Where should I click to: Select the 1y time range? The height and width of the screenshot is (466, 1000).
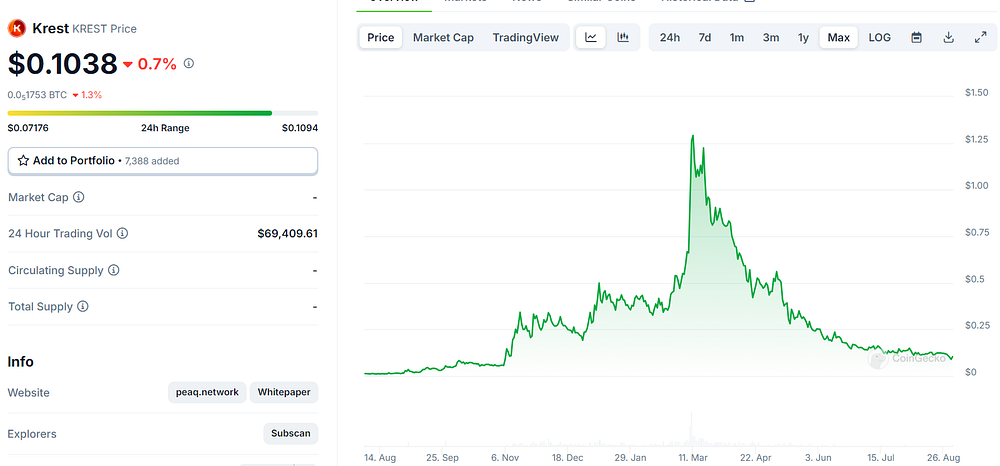(x=803, y=38)
